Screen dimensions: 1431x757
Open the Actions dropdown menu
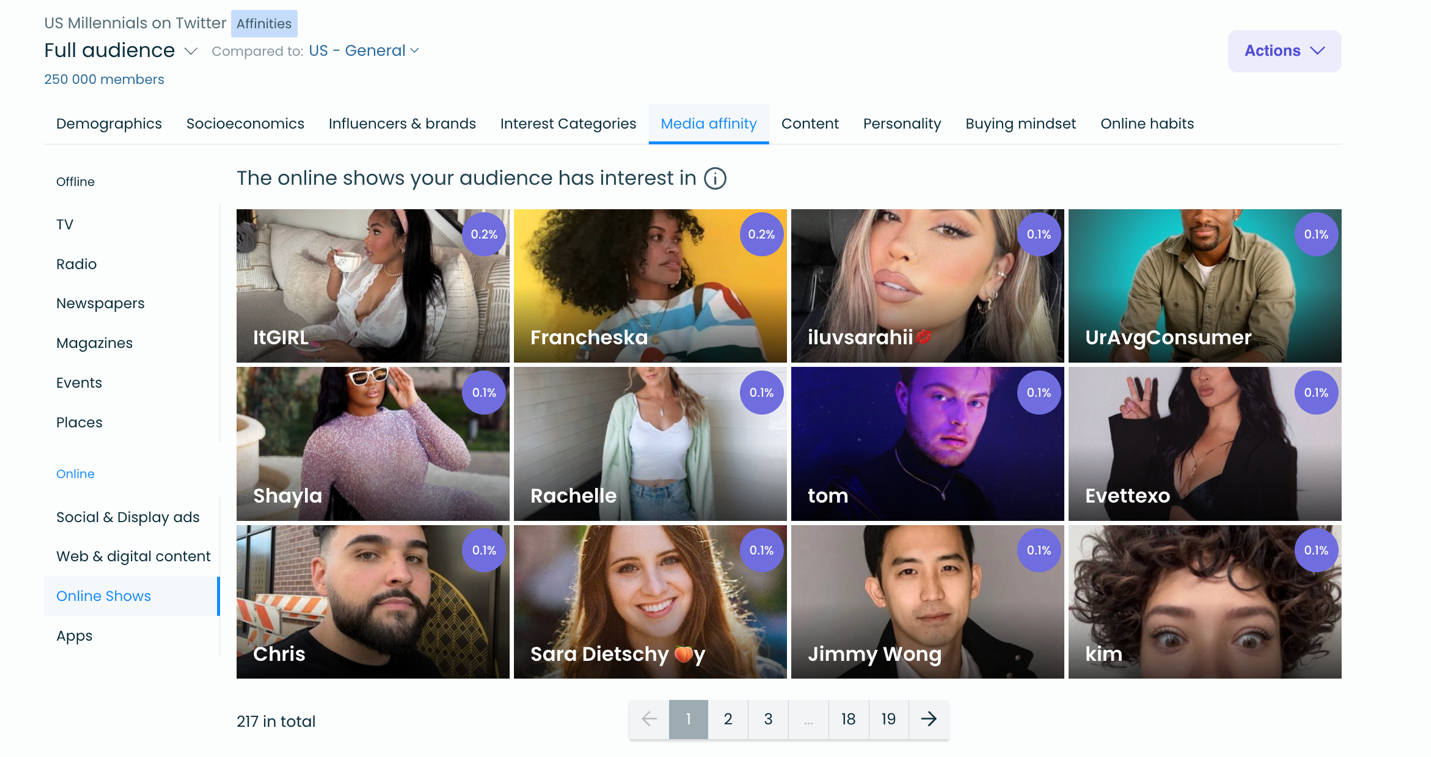(1284, 51)
